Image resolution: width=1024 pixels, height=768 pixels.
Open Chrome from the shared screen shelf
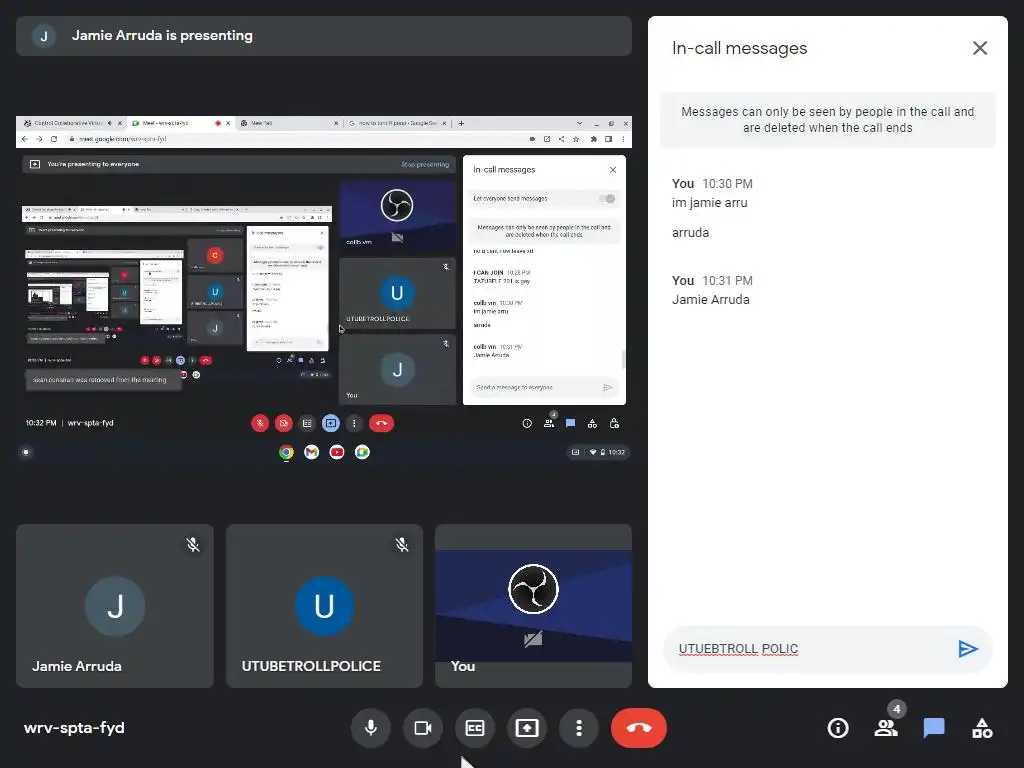pyautogui.click(x=286, y=452)
